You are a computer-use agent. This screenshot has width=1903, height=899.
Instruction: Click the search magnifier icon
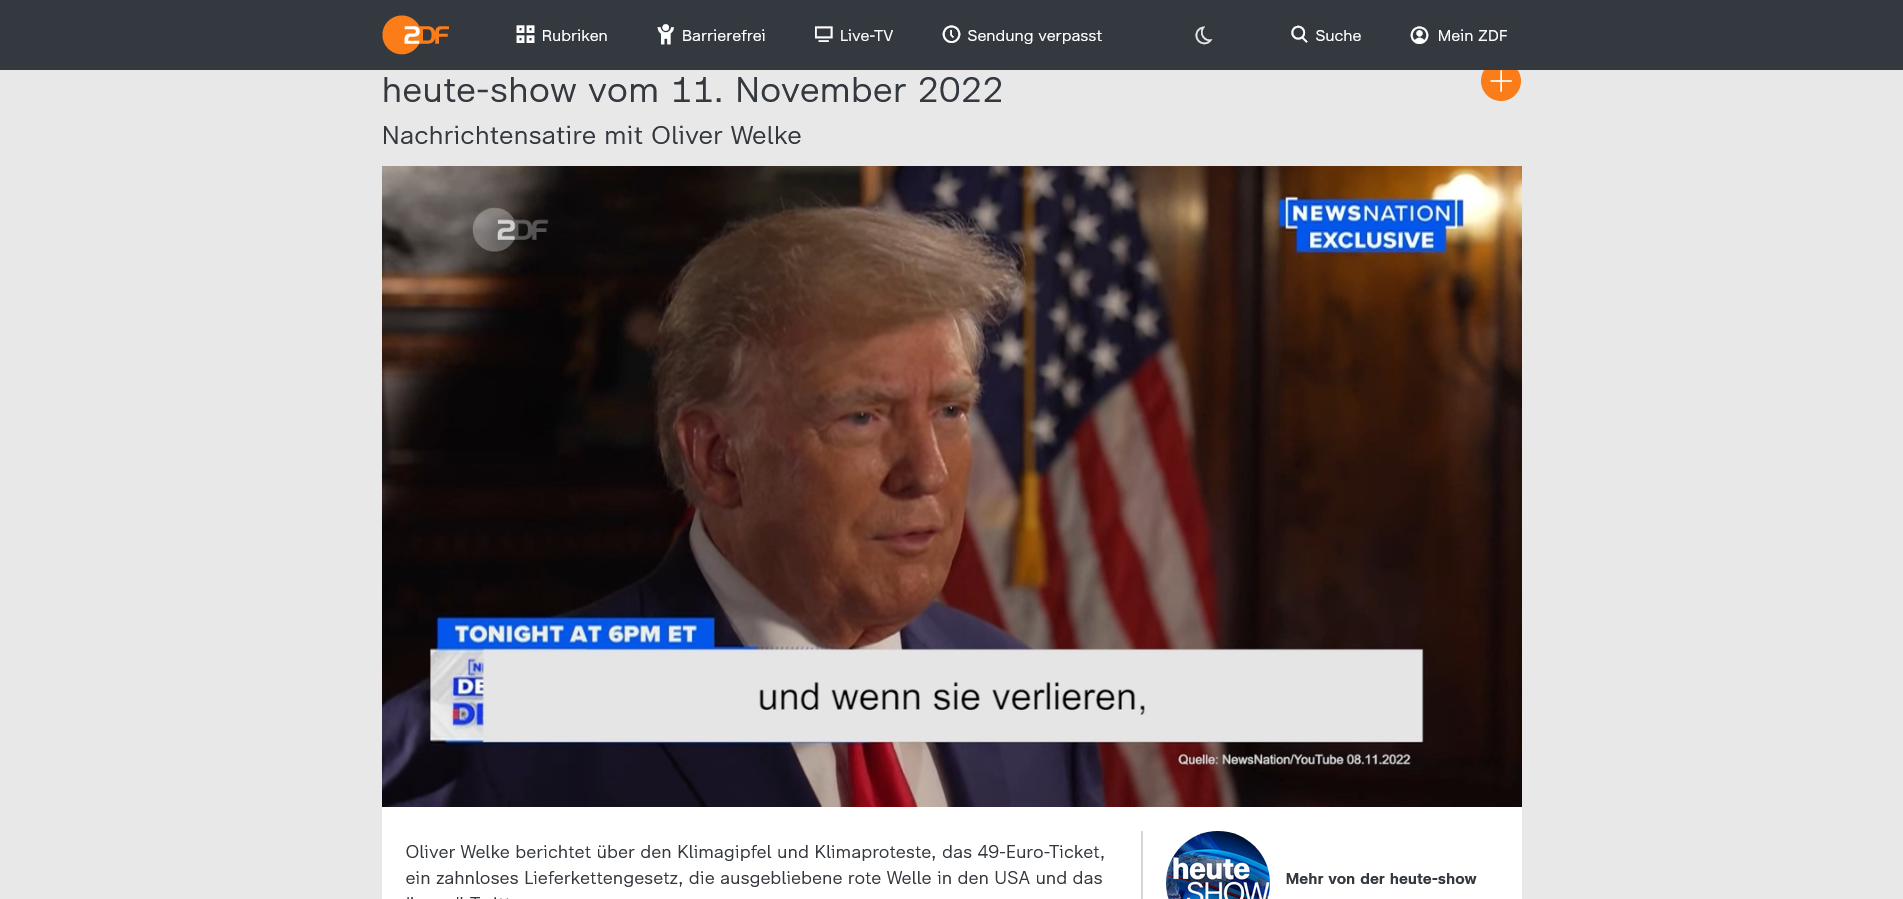(x=1299, y=35)
